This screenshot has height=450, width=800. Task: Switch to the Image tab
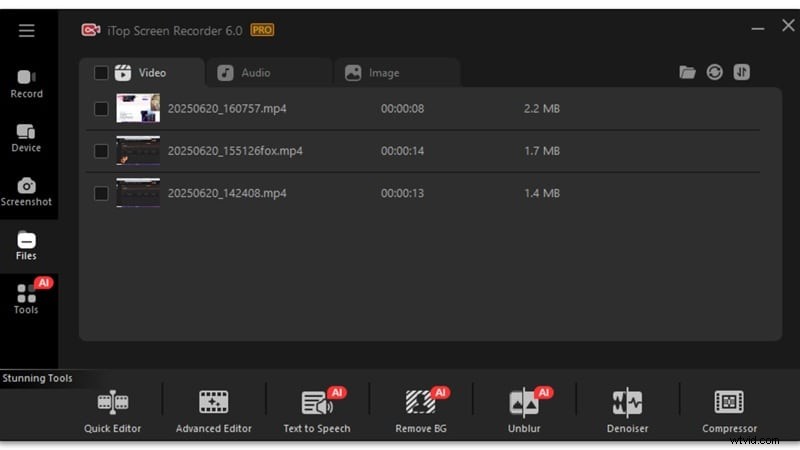point(397,73)
